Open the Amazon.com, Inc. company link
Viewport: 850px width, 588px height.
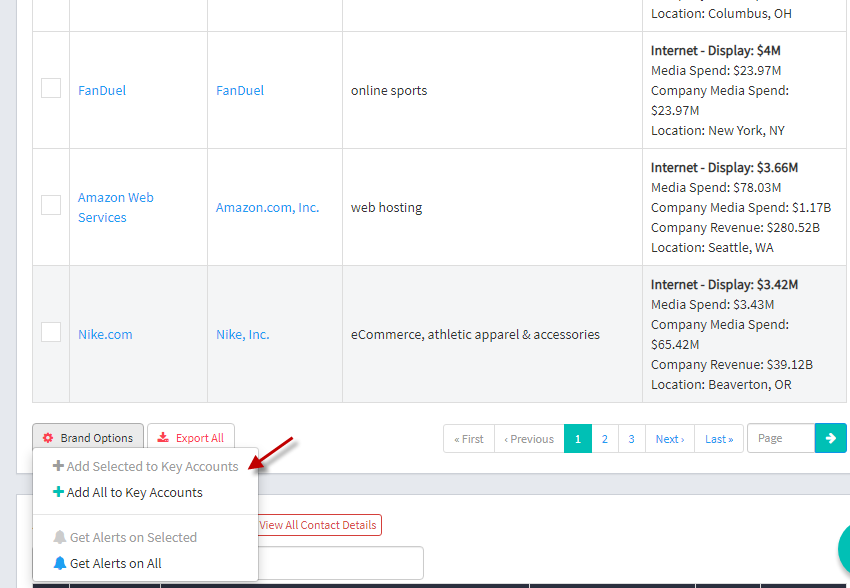(x=268, y=208)
